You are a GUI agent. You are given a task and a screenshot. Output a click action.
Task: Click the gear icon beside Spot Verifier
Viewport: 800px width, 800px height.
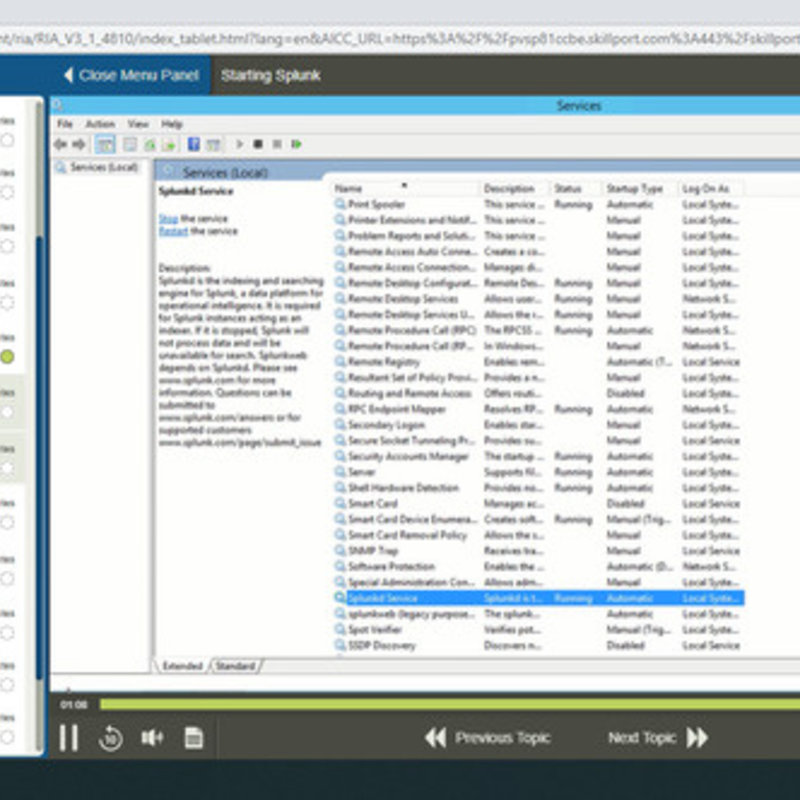[340, 629]
